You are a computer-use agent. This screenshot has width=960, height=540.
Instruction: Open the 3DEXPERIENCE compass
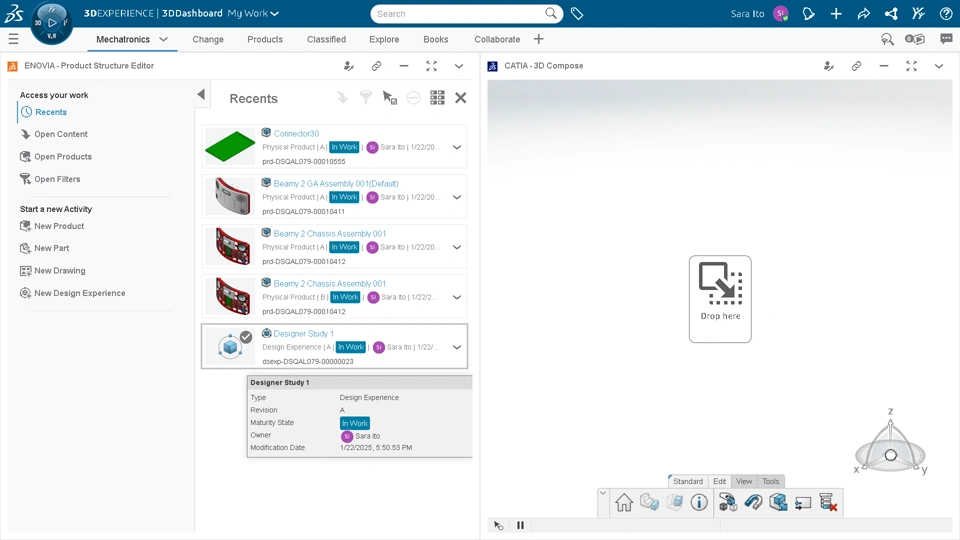(x=51, y=23)
